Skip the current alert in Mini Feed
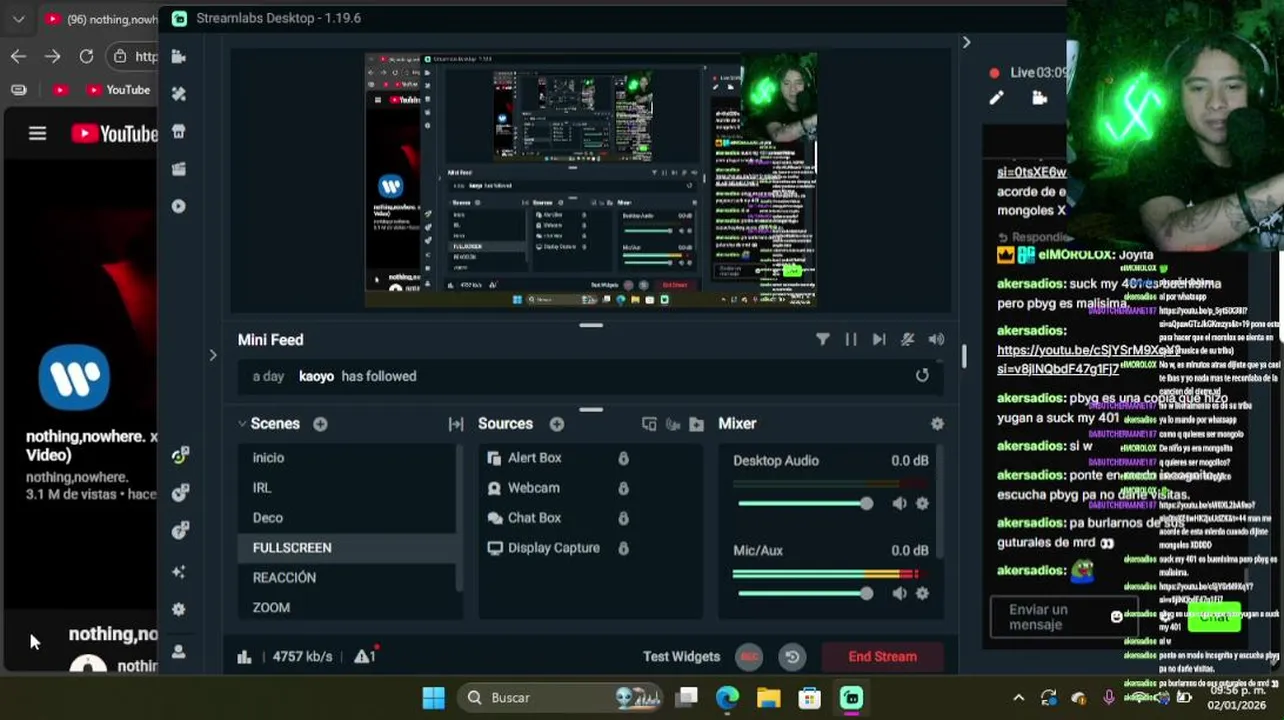1284x720 pixels. 879,340
